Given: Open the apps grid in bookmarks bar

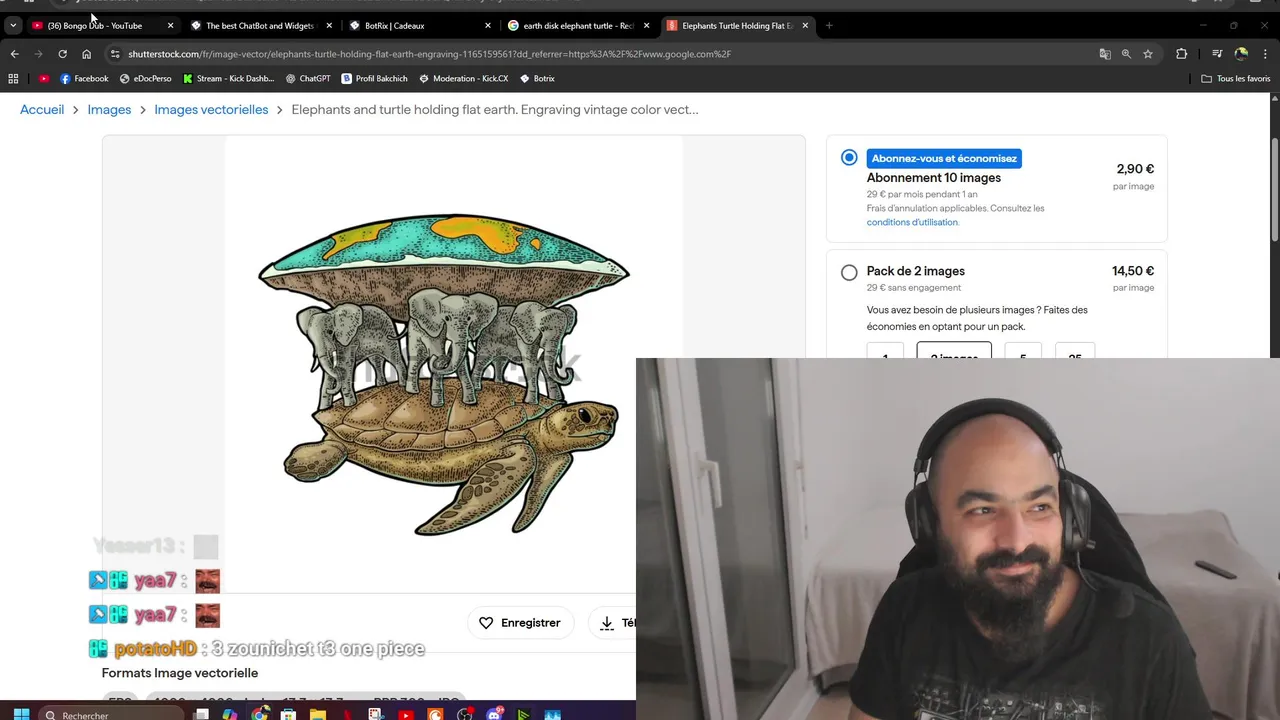Looking at the screenshot, I should pos(13,78).
